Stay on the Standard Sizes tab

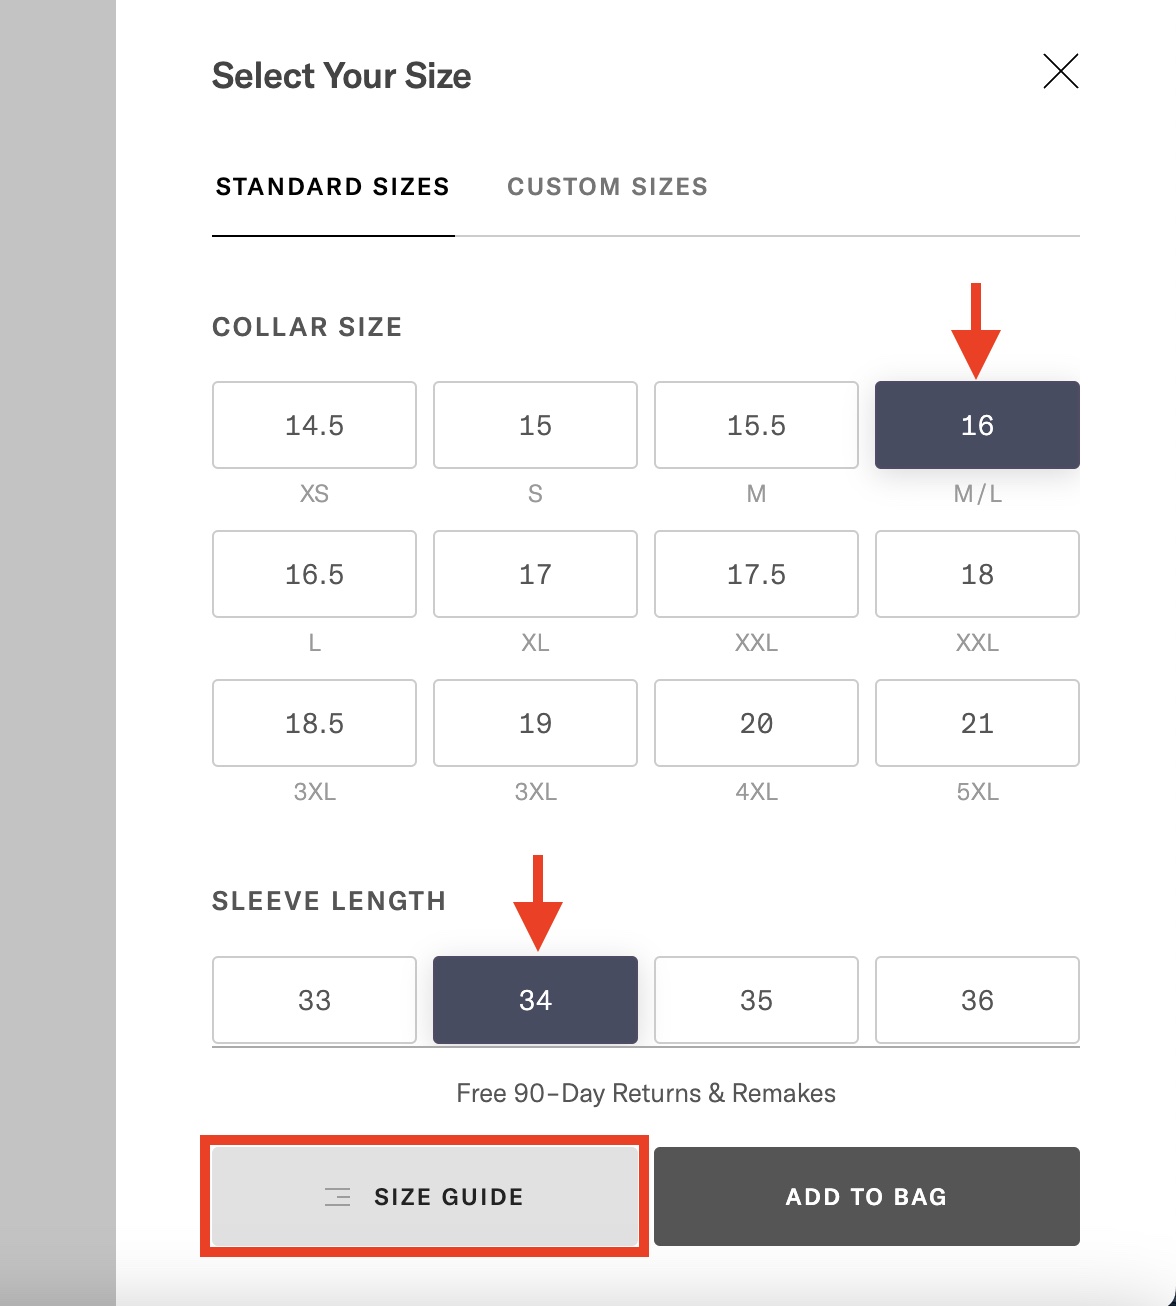click(x=332, y=186)
